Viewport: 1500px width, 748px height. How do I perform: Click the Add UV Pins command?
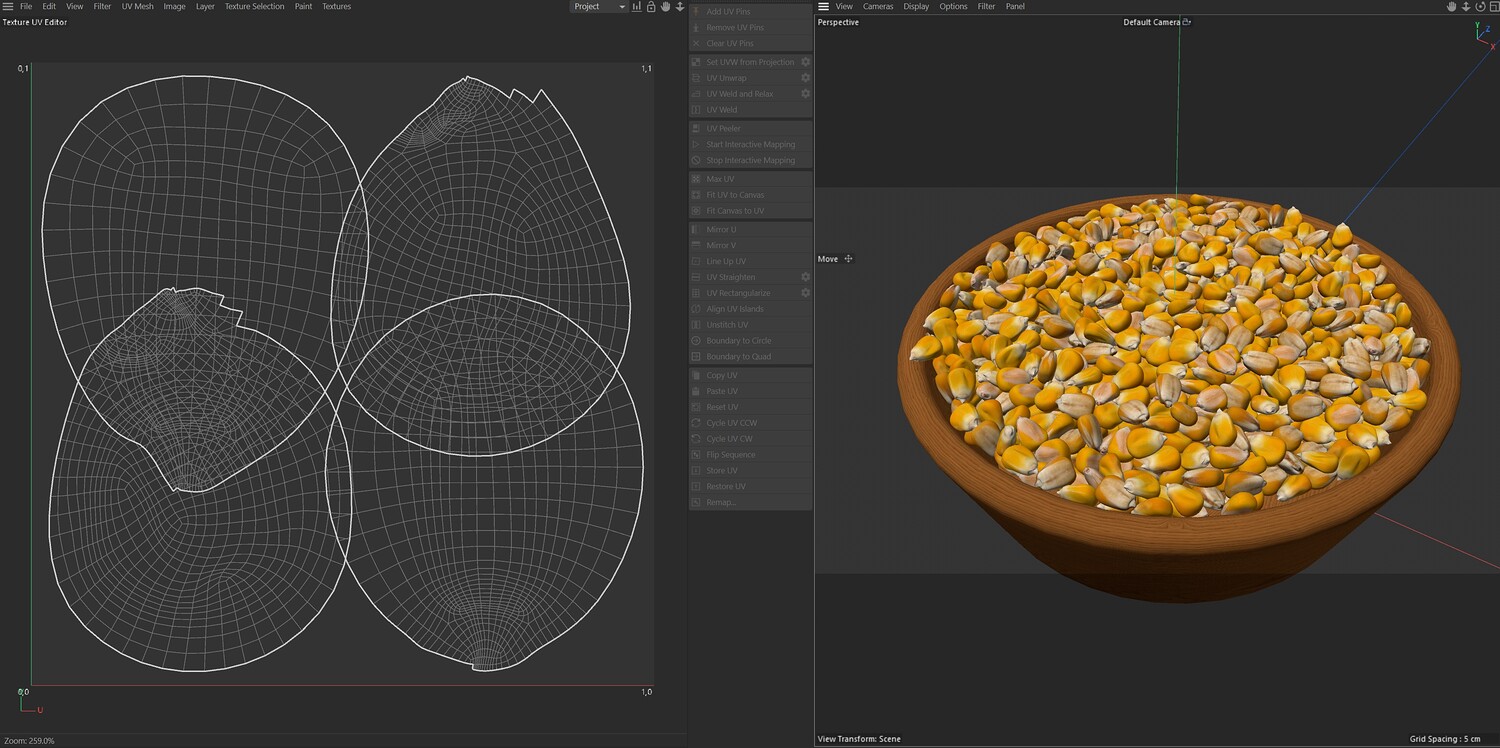[x=750, y=12]
